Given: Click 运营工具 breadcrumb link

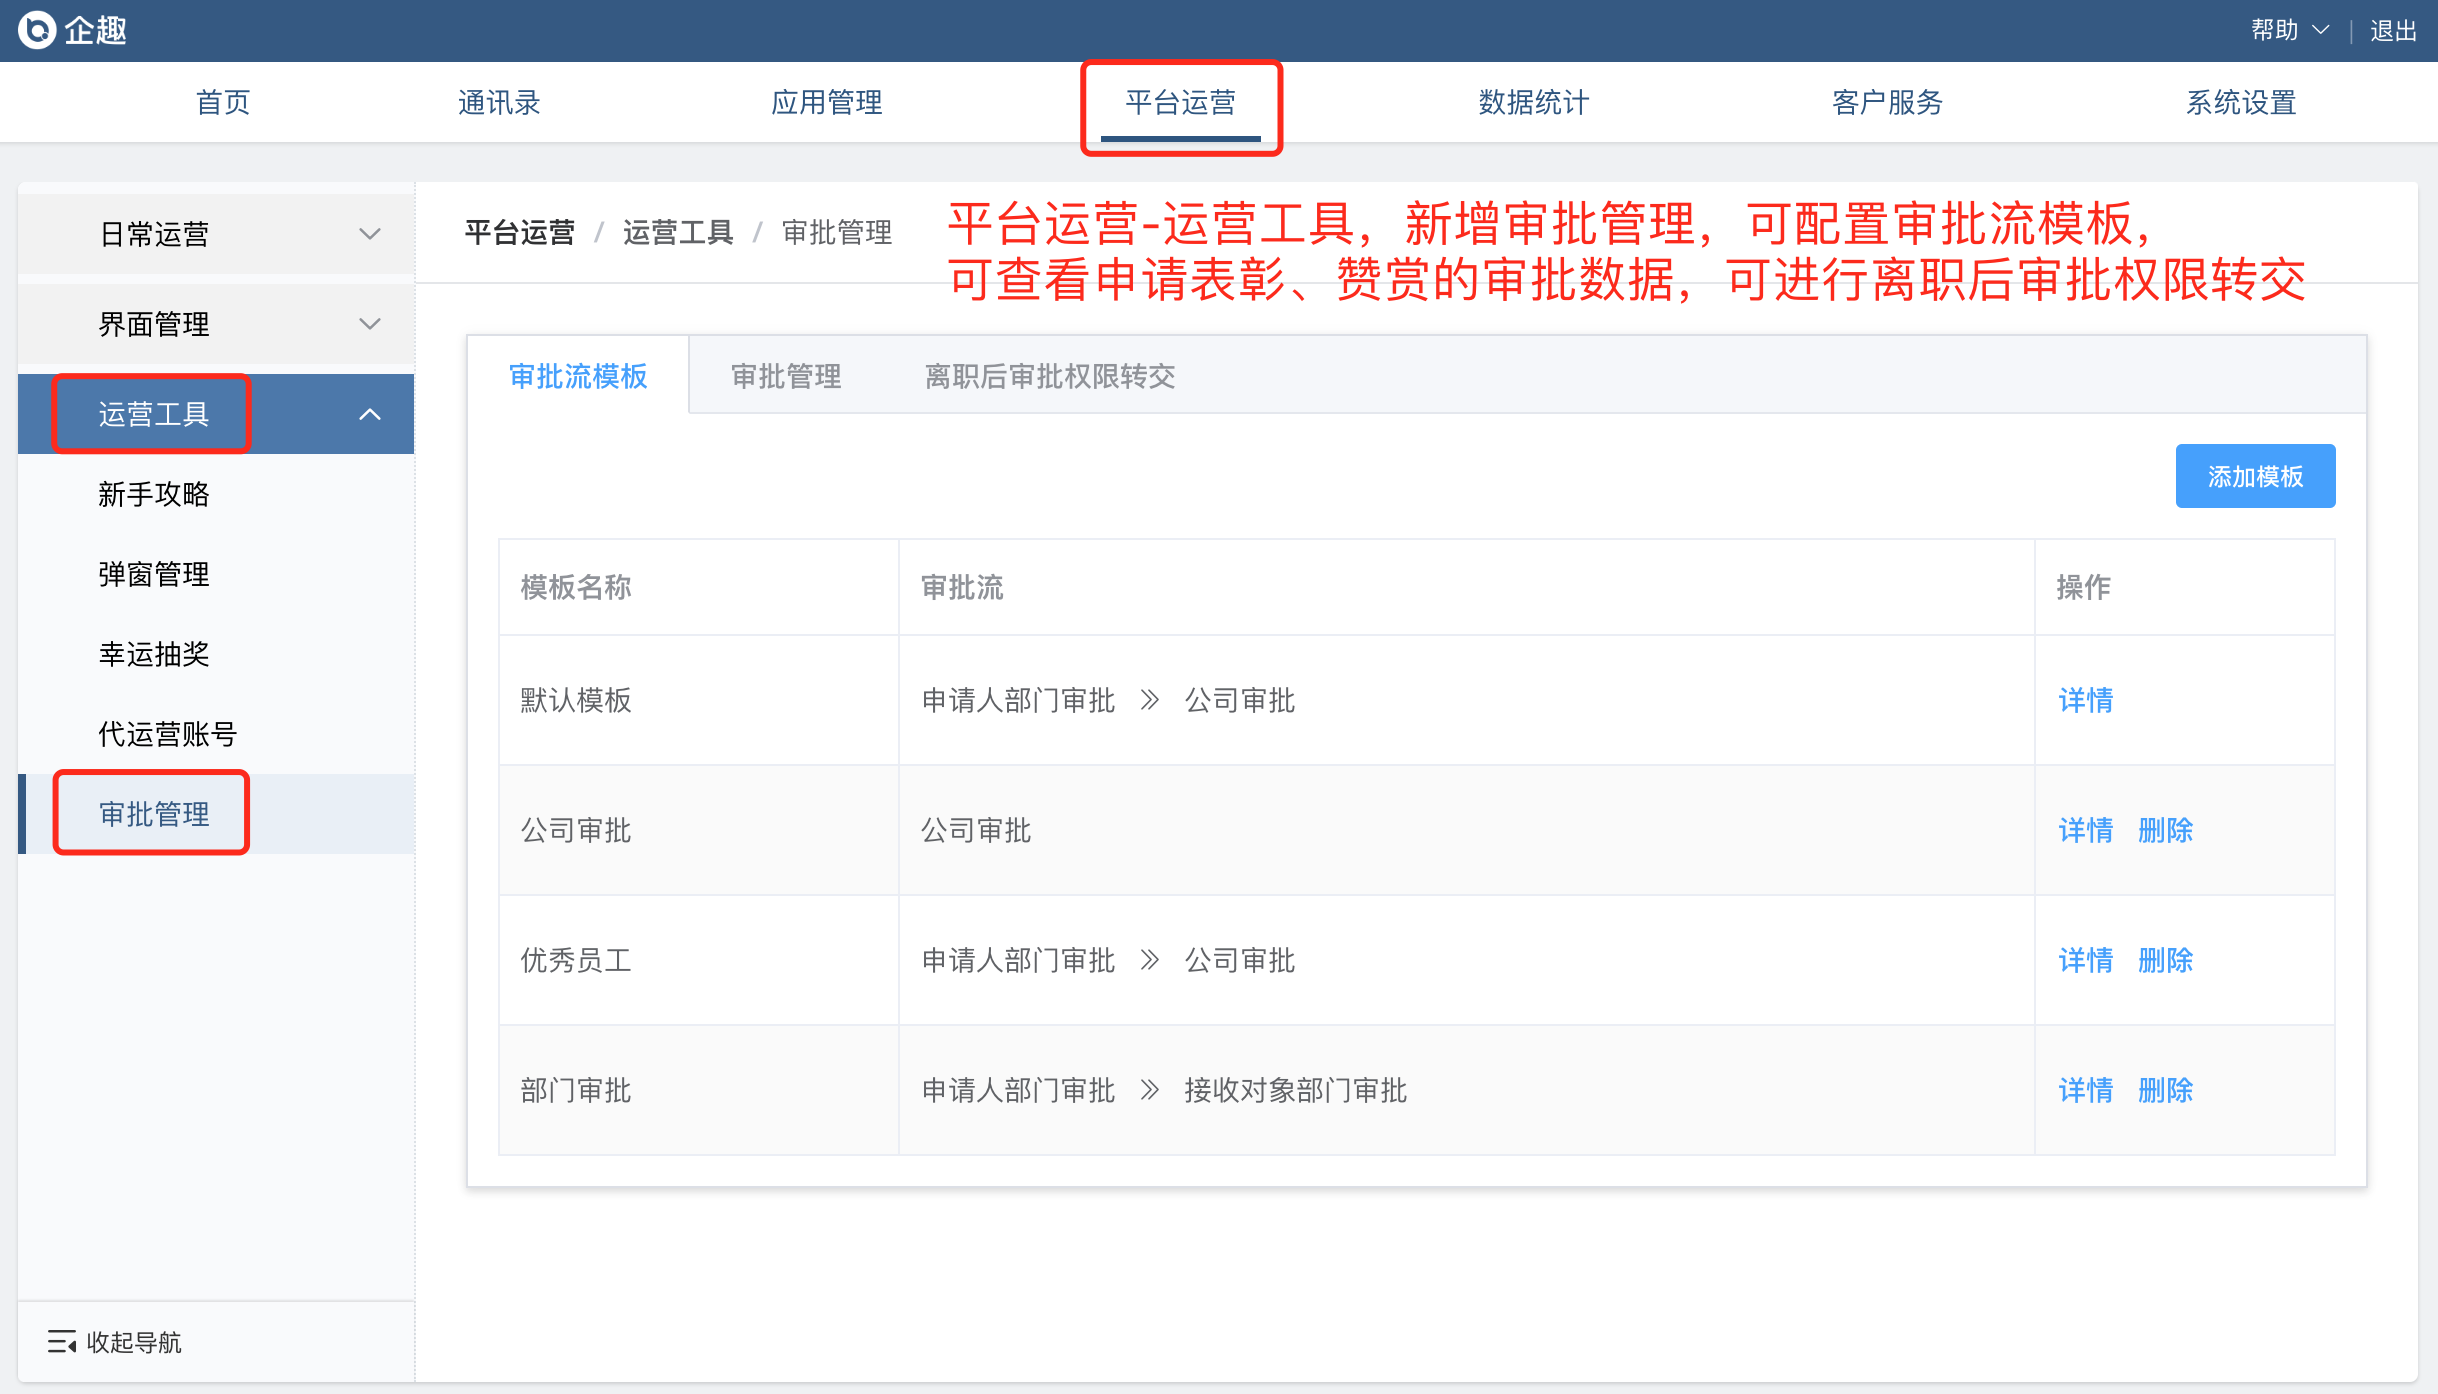Looking at the screenshot, I should point(677,232).
